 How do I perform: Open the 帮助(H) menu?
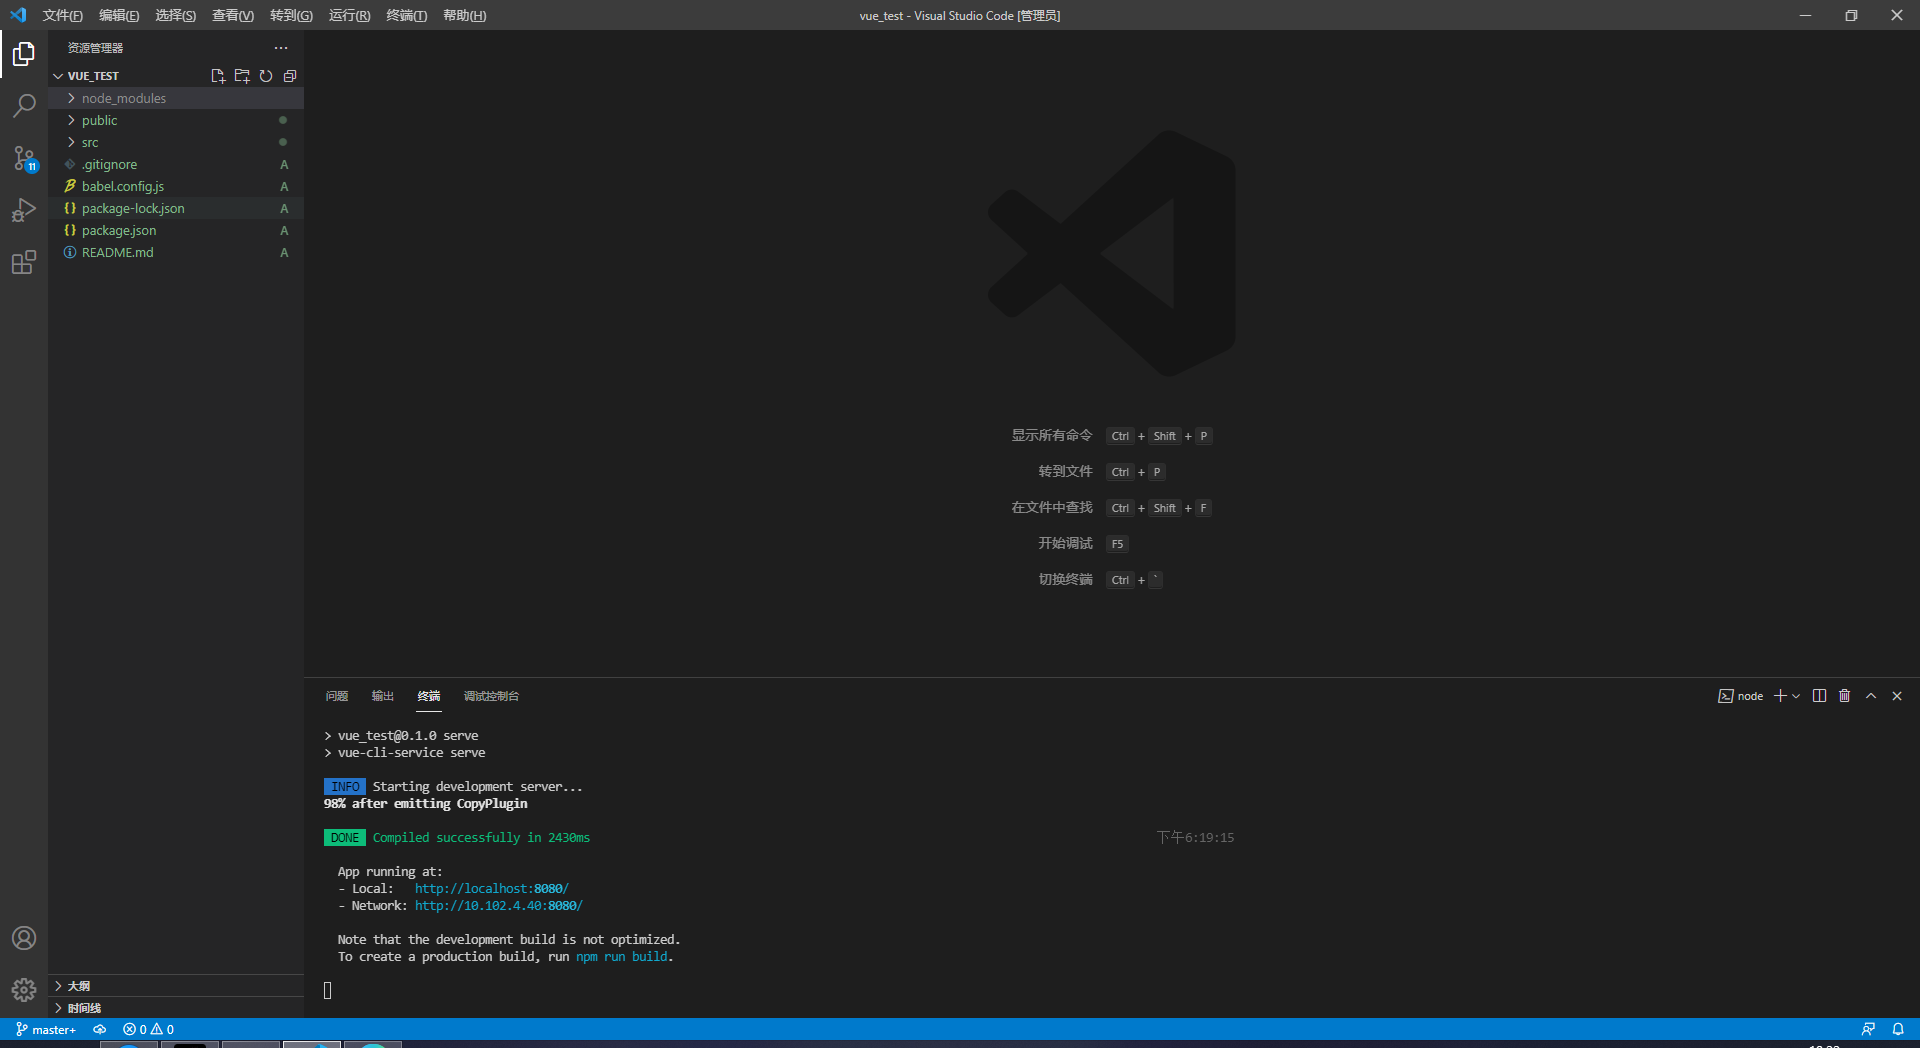coord(464,15)
